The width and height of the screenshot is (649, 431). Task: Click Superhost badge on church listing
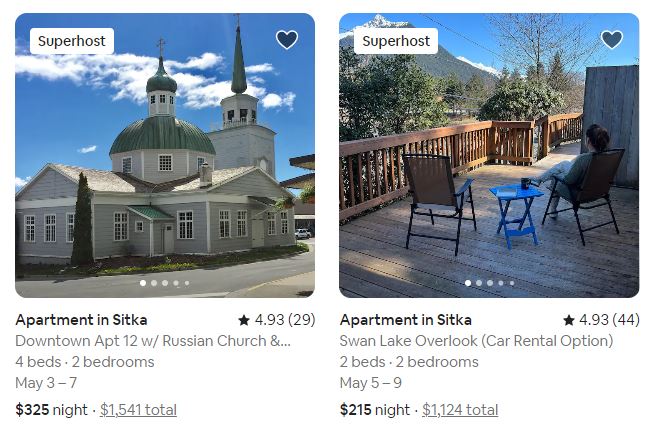pos(72,41)
